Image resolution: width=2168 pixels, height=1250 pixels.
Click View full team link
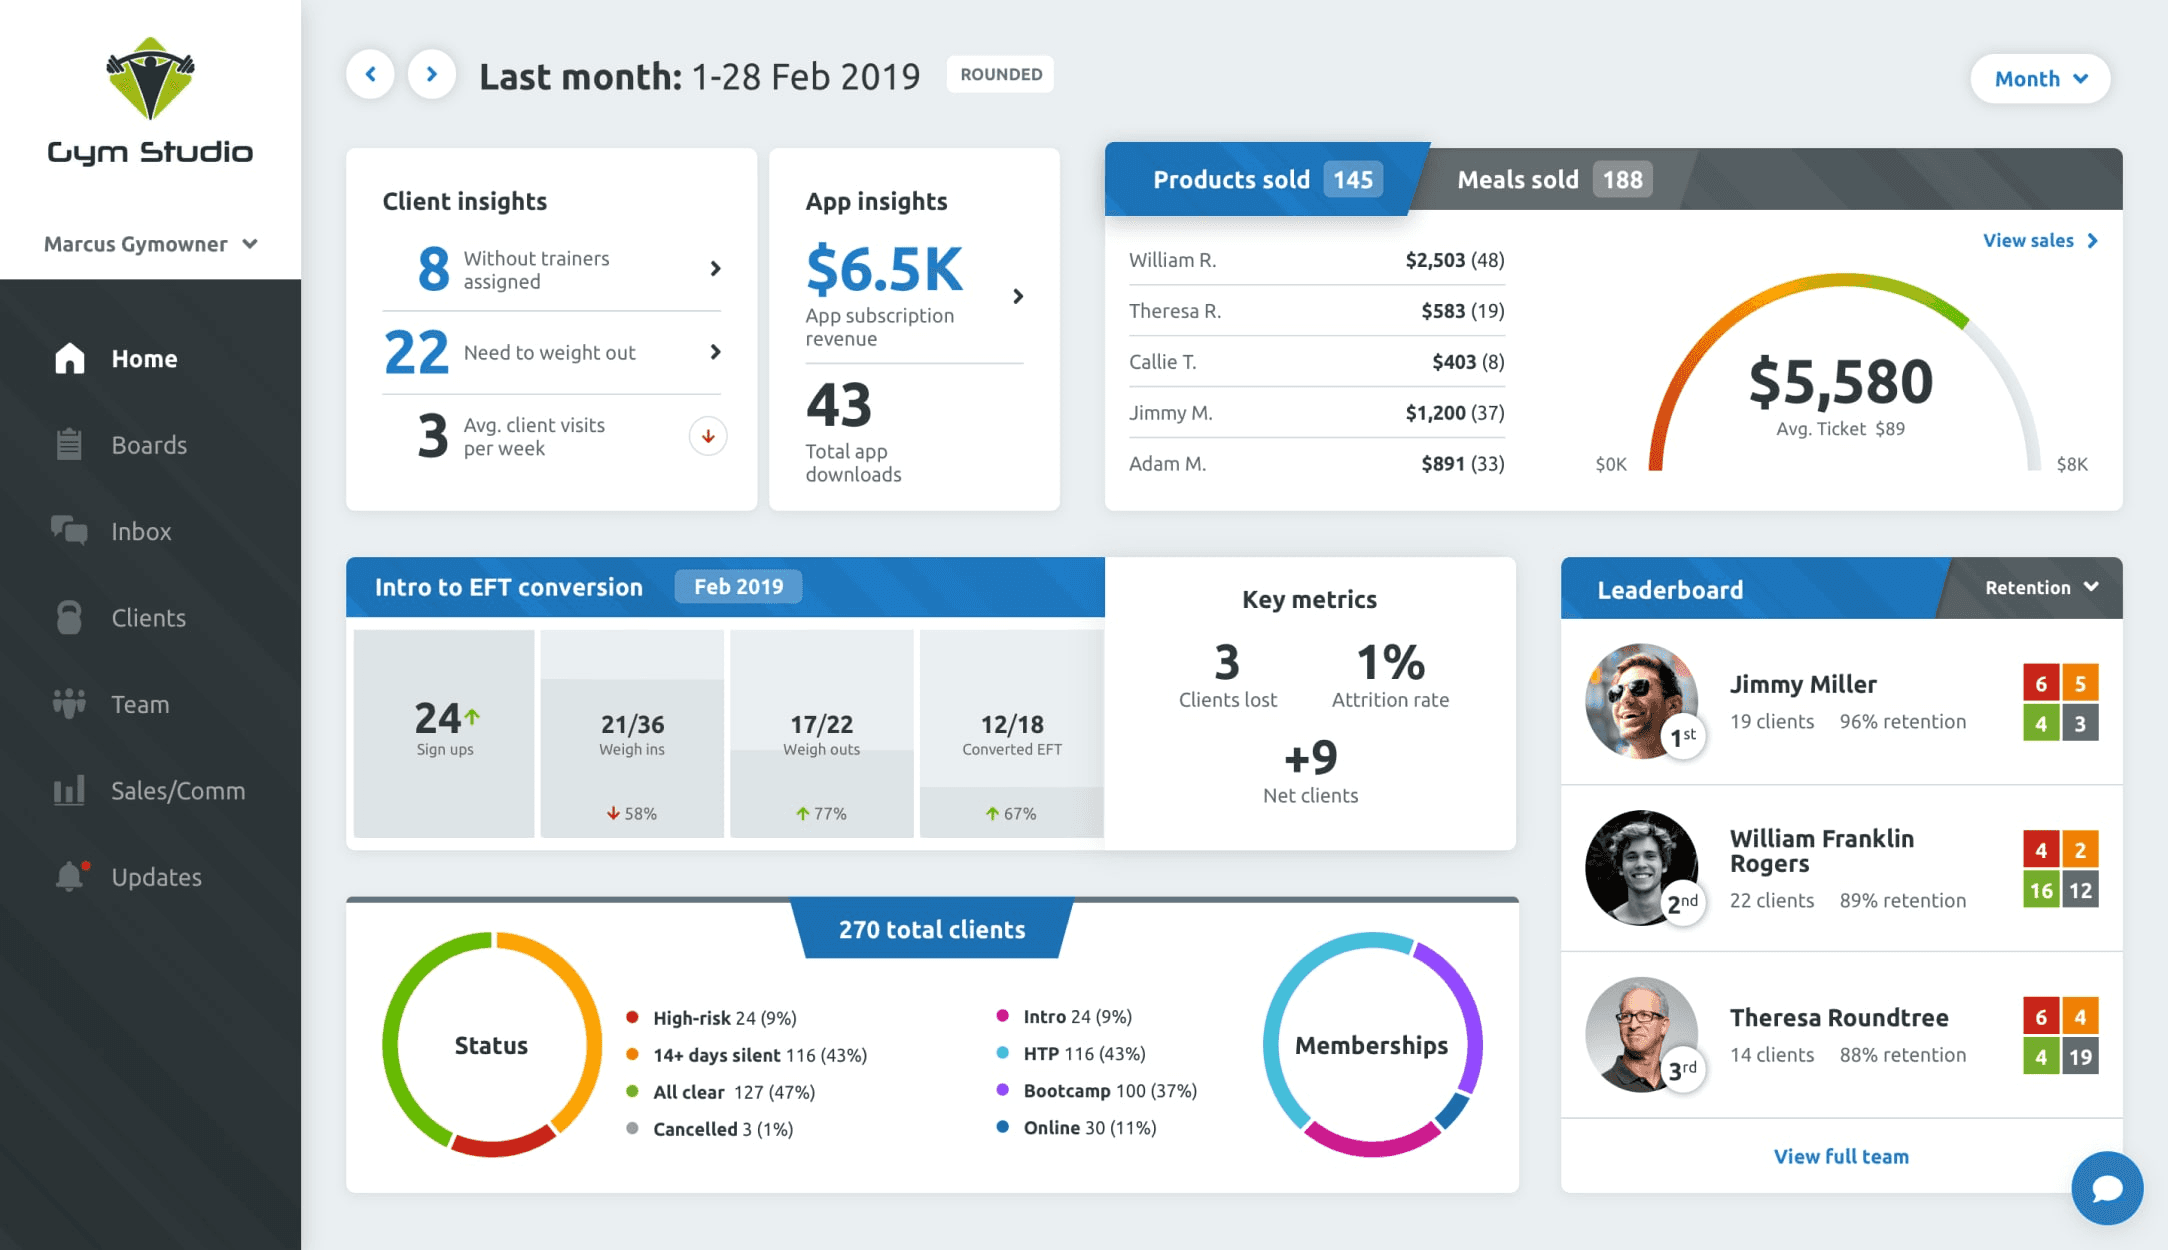click(1840, 1156)
